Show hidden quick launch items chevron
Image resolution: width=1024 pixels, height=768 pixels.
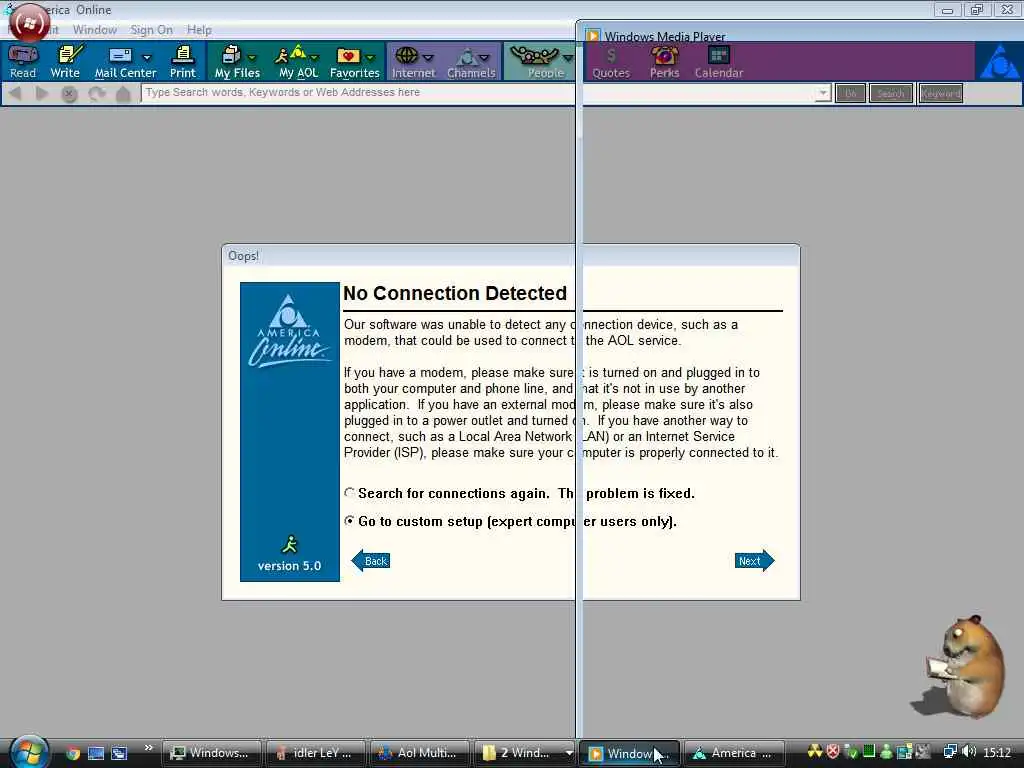tap(148, 747)
